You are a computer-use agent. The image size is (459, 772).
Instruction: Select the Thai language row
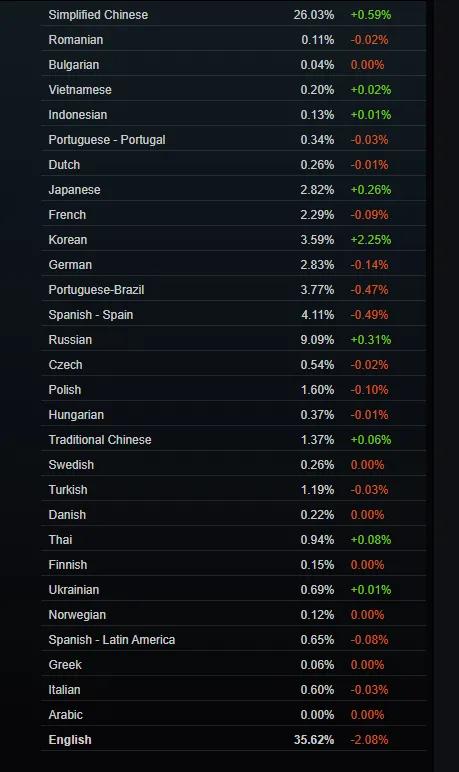pyautogui.click(x=233, y=540)
